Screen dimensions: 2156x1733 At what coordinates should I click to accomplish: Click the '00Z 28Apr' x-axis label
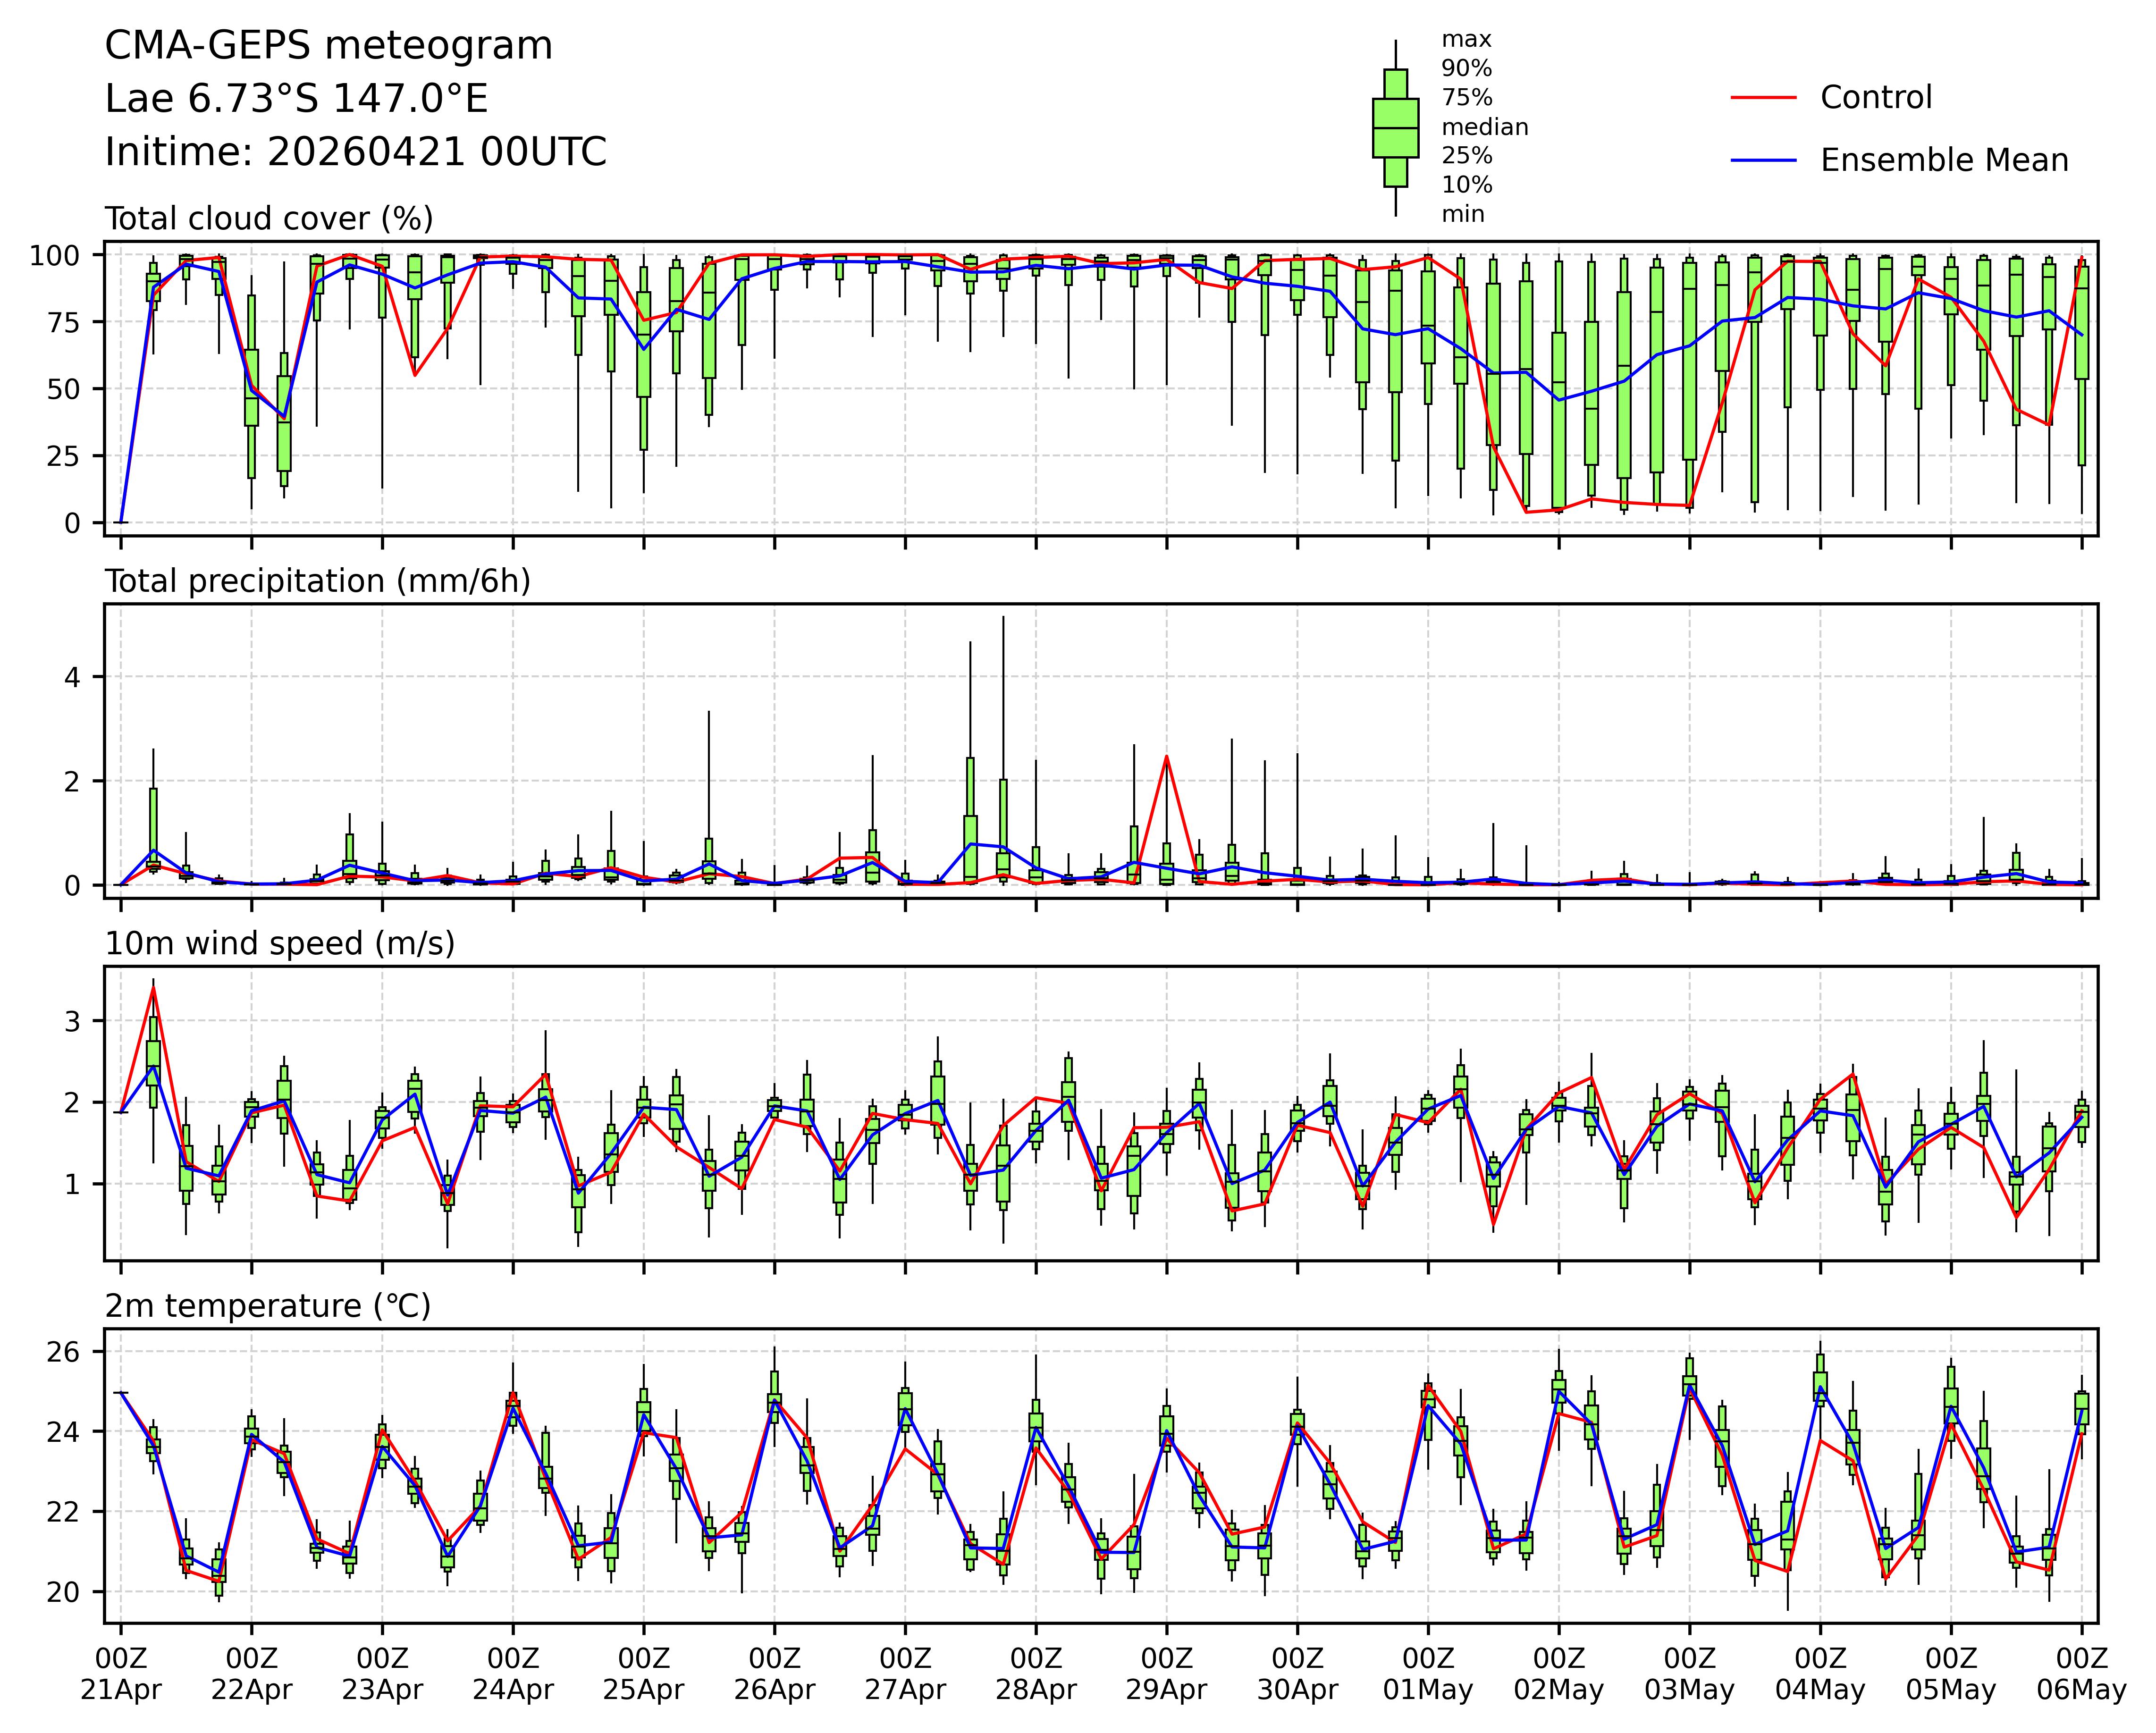(x=1035, y=1674)
